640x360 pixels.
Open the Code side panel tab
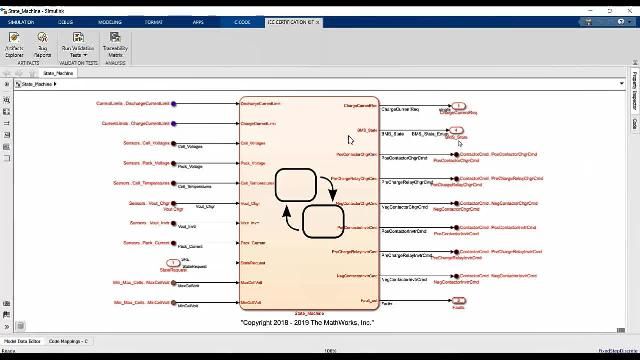click(635, 124)
